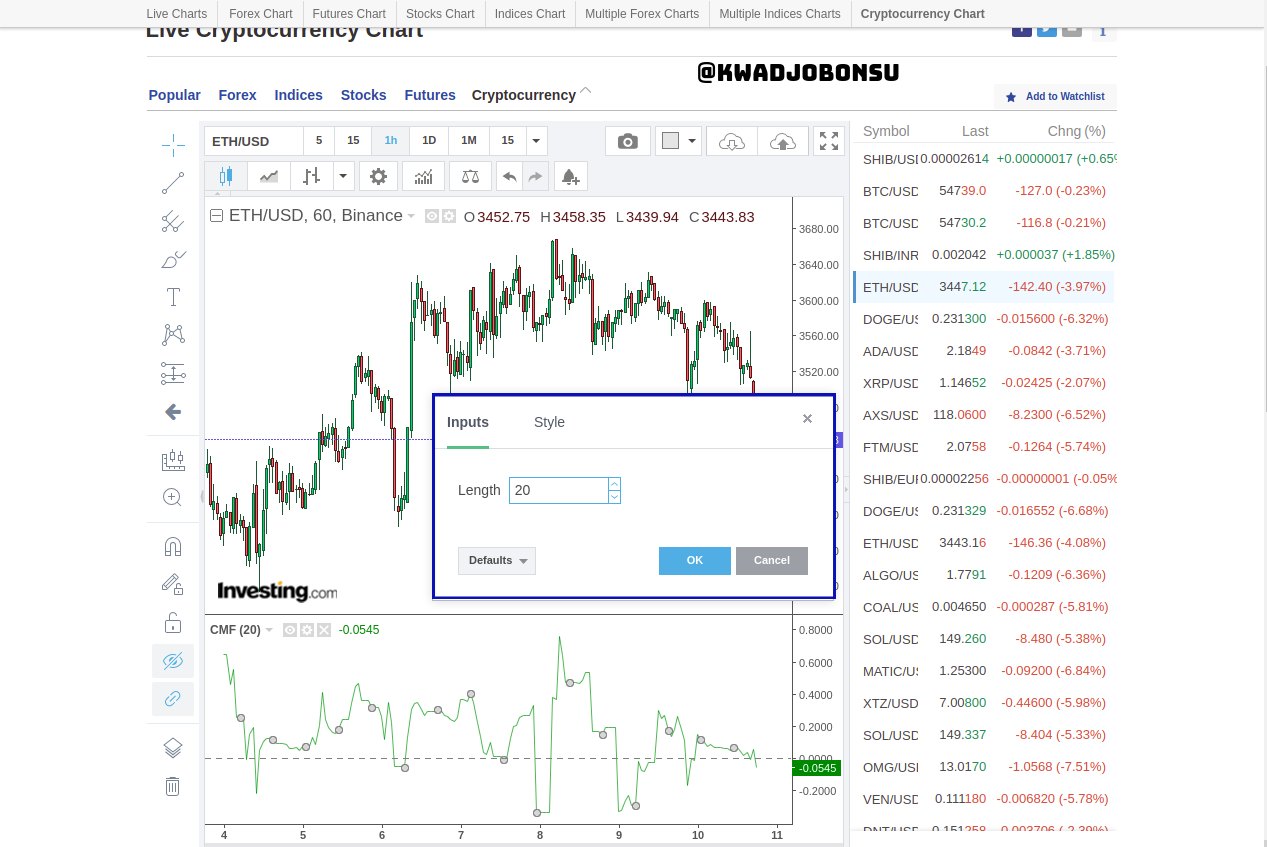Viewport: 1267px width, 847px height.
Task: Select the pitchfork drawing tool
Action: [173, 221]
